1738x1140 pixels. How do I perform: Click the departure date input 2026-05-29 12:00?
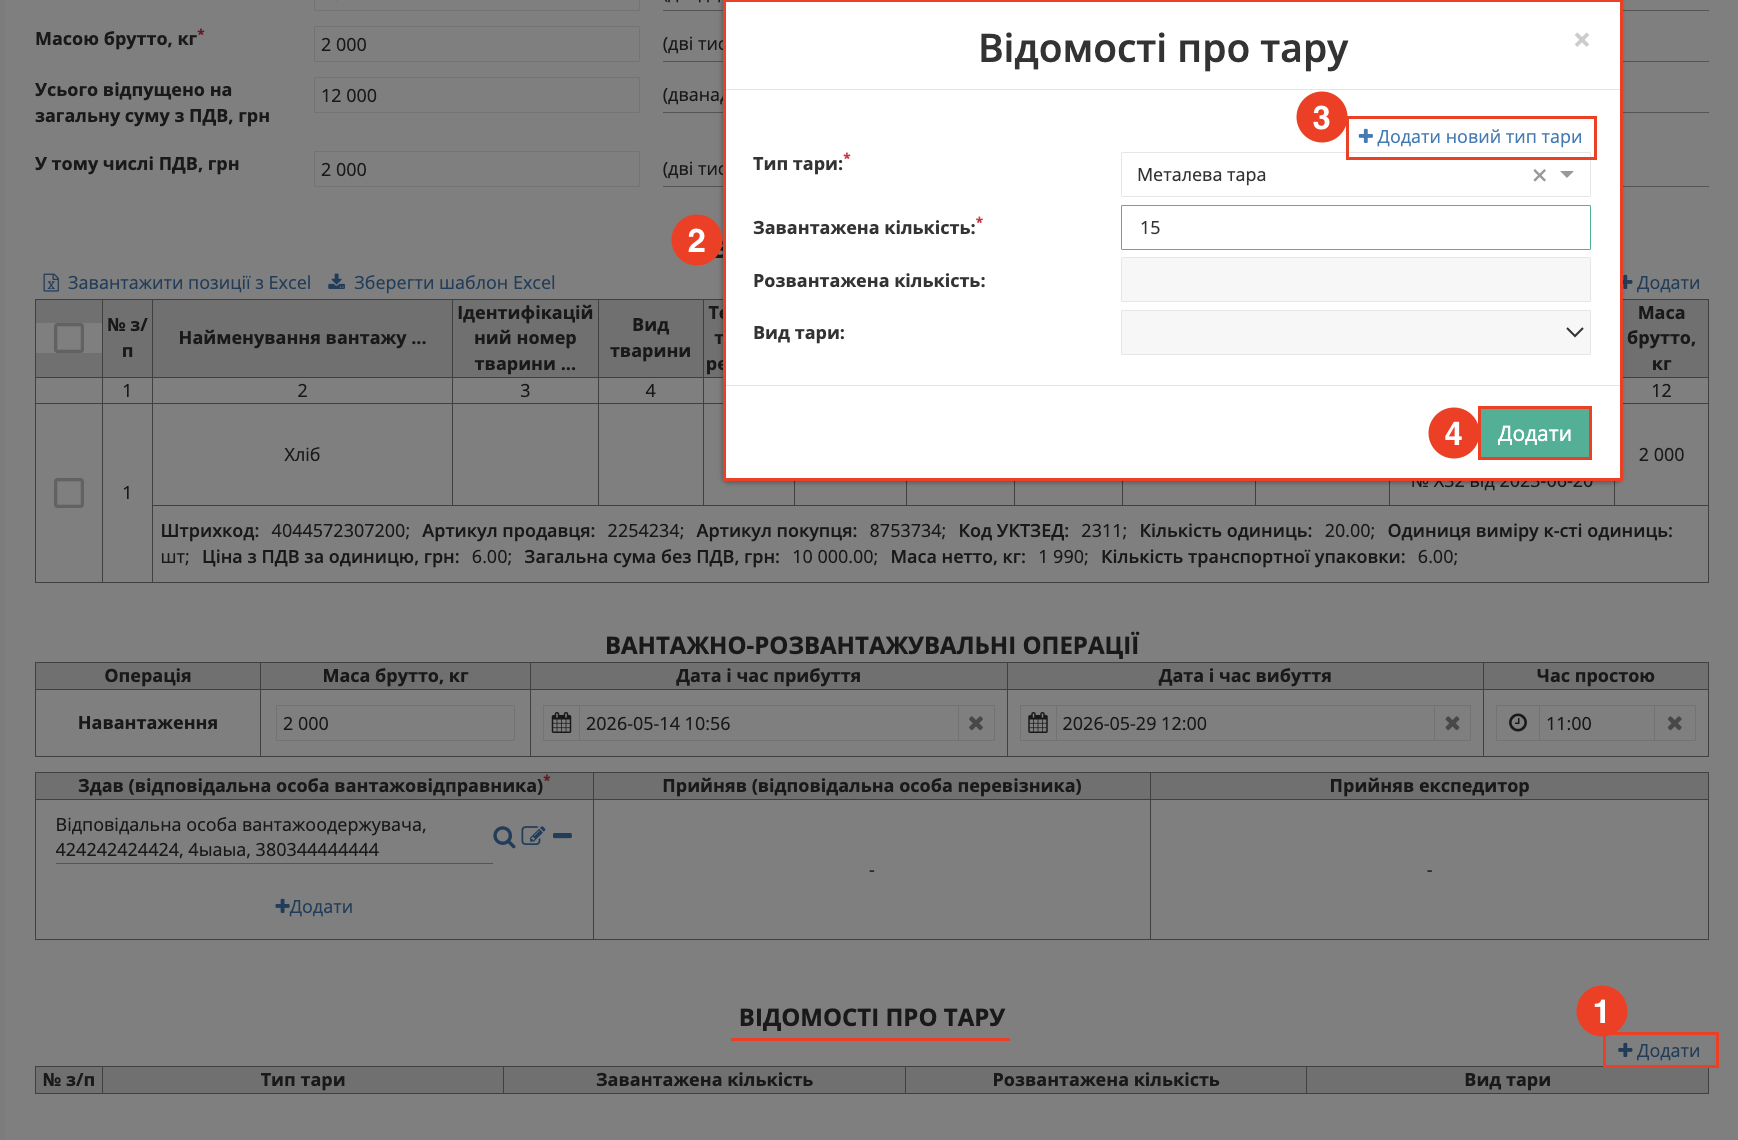click(x=1245, y=723)
